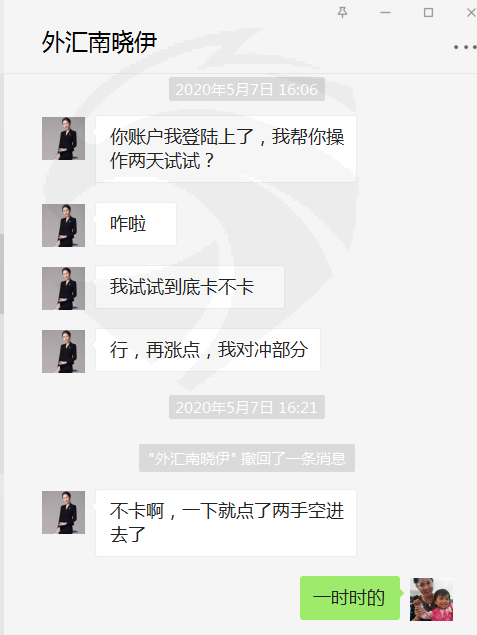477x635 pixels.
Task: Click avatar beside 我试试到底卡不卡 message
Action: 64,288
